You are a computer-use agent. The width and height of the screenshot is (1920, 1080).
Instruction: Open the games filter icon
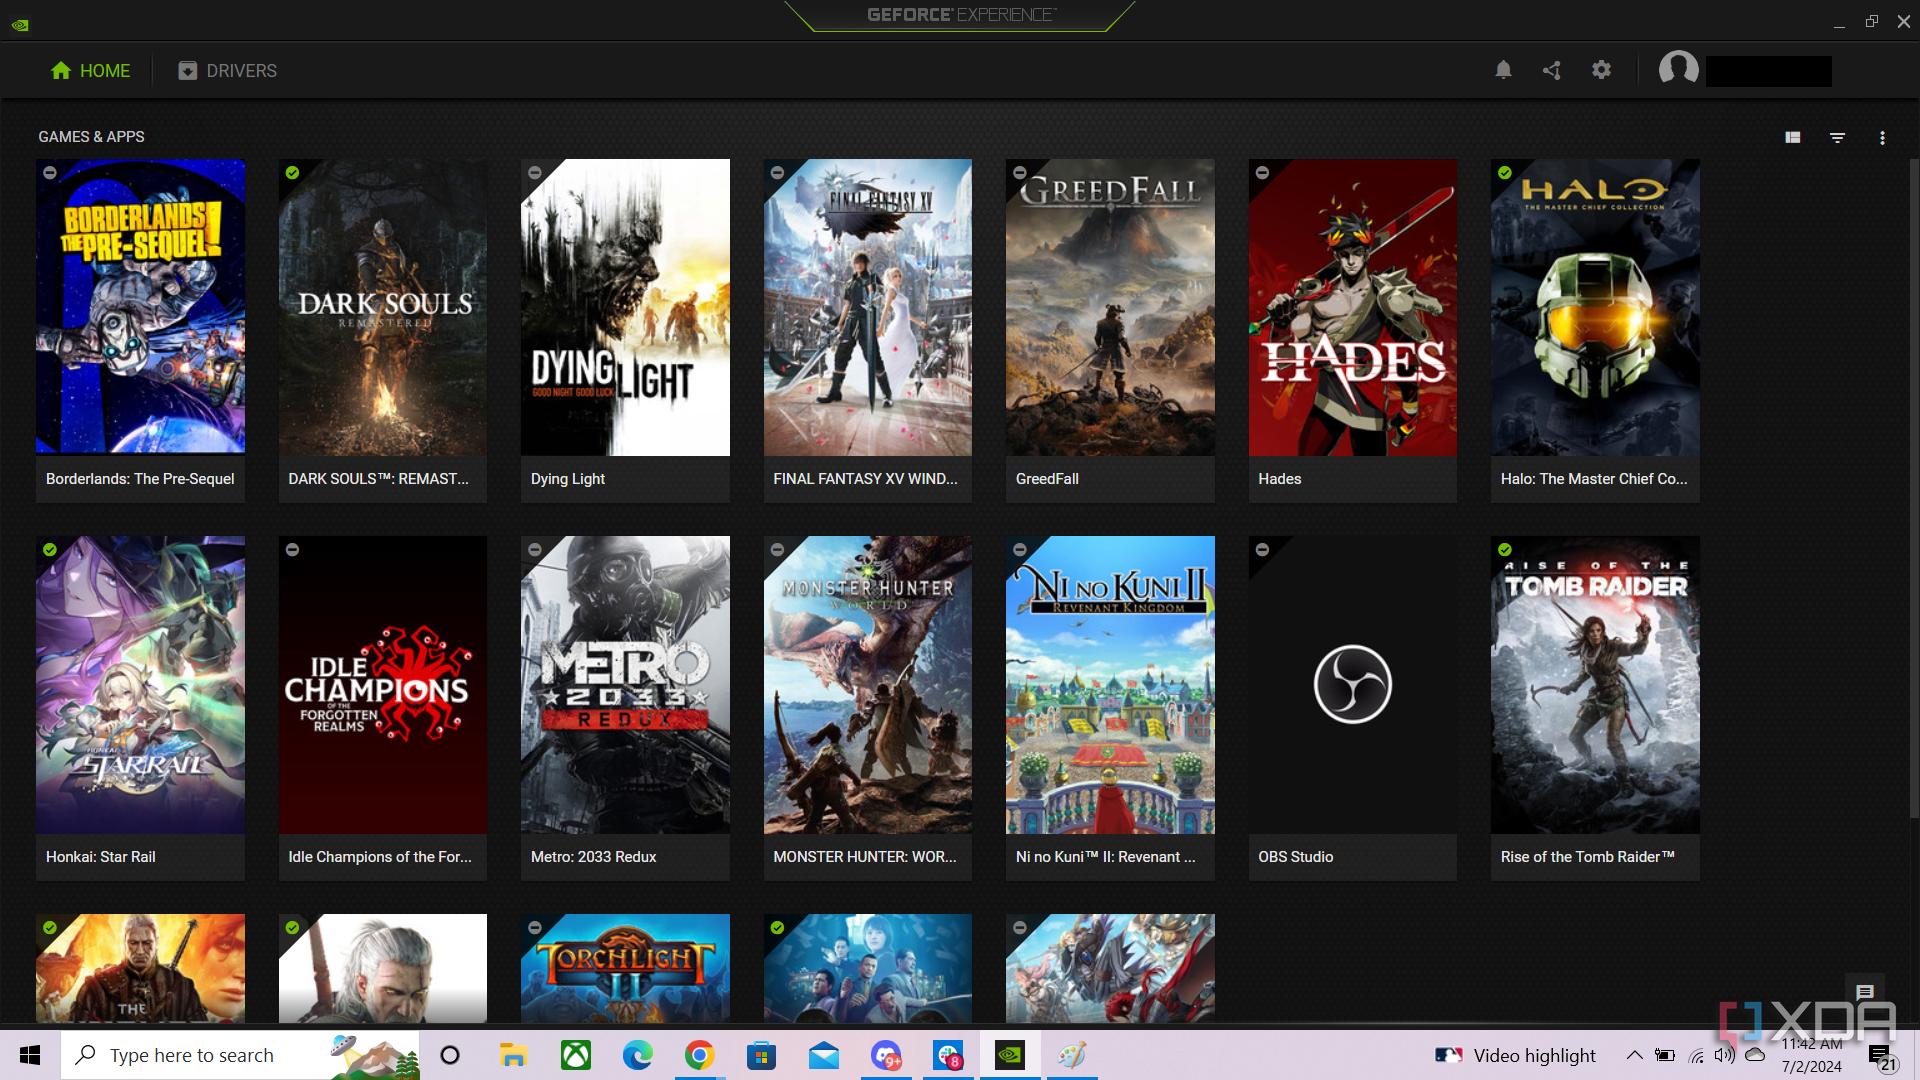(1837, 138)
